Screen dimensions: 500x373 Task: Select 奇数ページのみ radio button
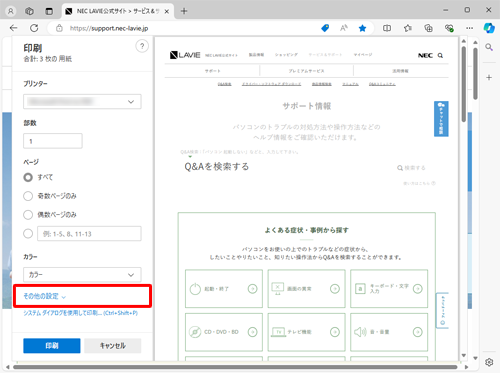tap(28, 196)
